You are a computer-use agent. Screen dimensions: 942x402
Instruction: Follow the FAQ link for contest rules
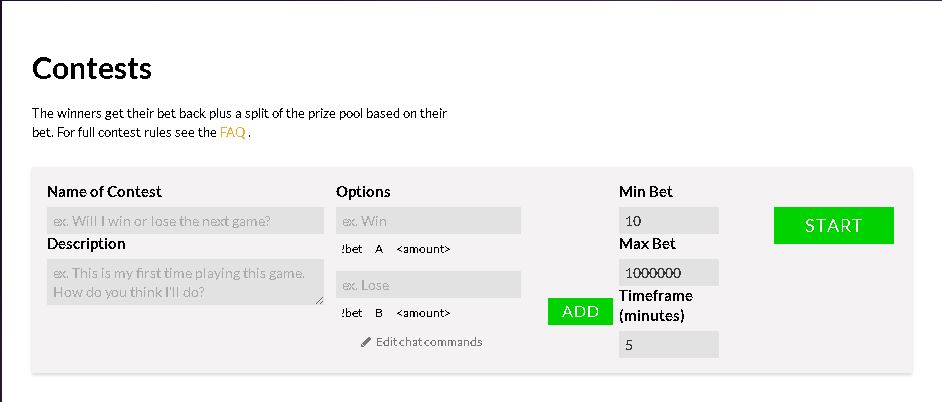point(233,132)
